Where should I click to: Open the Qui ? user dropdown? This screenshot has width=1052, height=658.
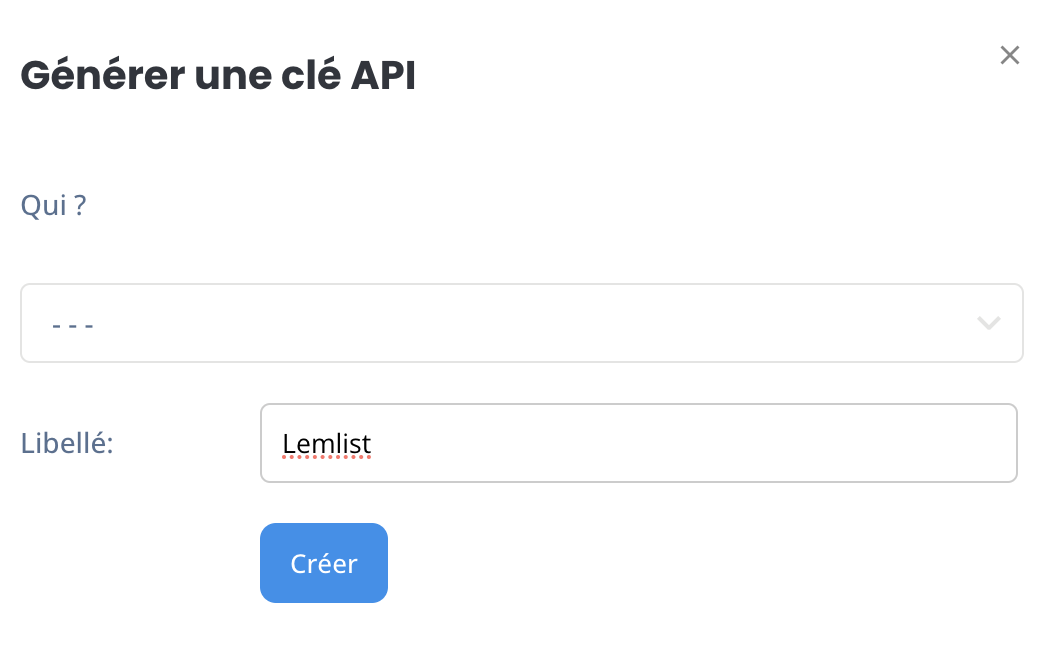521,323
